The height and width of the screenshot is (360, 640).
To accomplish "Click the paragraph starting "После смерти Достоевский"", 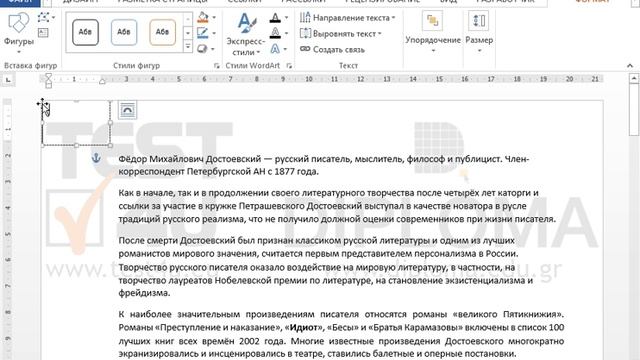I will tap(325, 267).
